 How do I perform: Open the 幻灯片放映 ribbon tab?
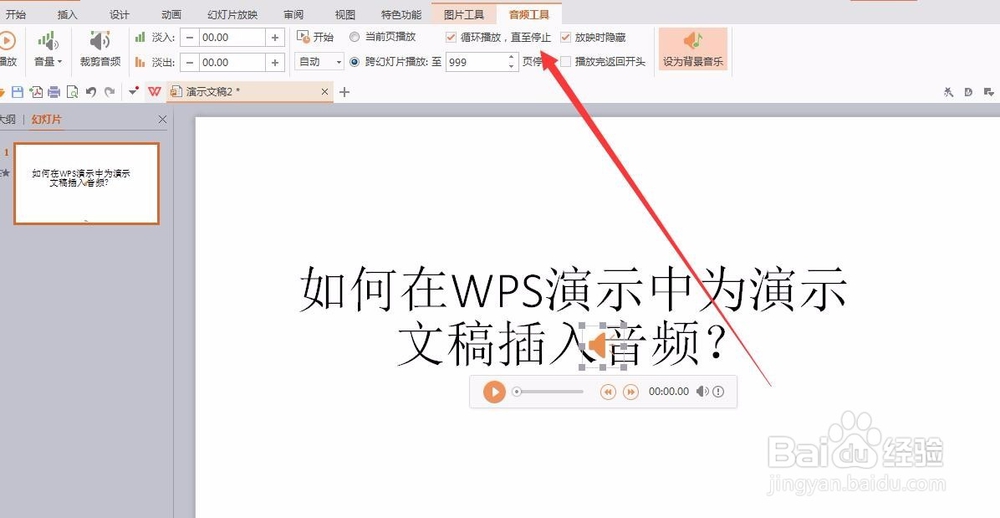coord(232,15)
